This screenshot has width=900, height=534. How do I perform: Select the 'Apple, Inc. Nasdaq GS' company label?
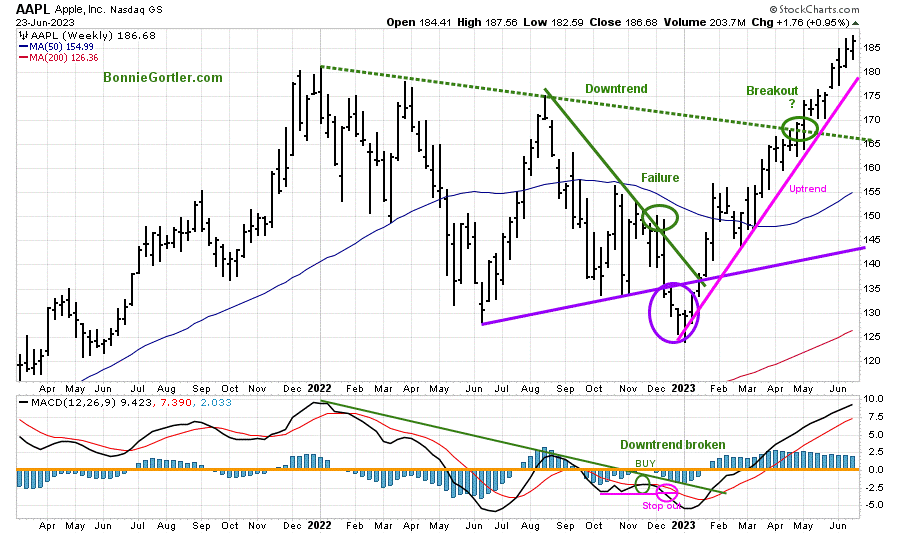[x=108, y=10]
